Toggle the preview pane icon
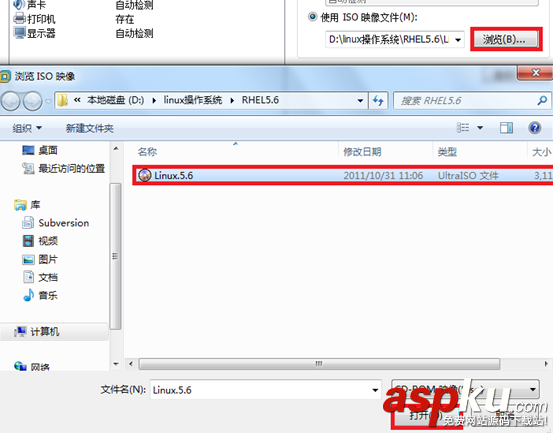 [506, 128]
